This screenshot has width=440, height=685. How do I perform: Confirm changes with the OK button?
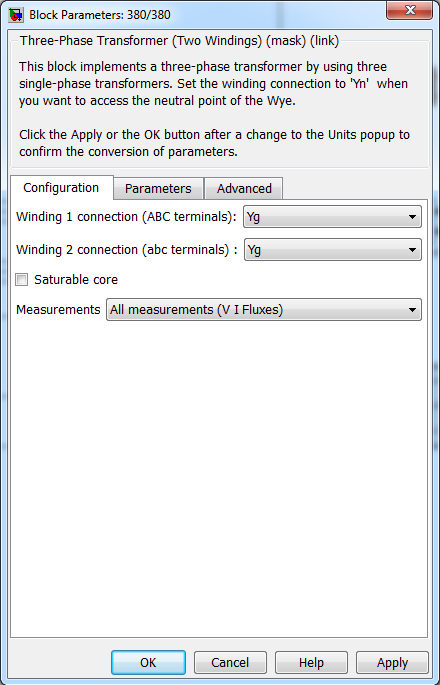[148, 663]
